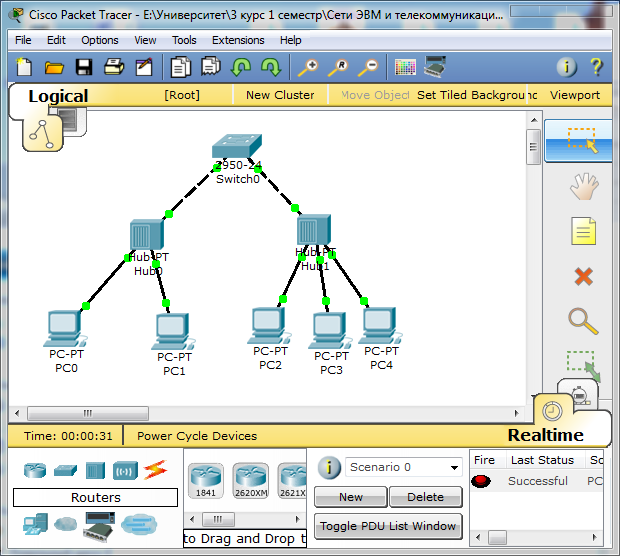This screenshot has height=556, width=620.
Task: Select WAN Emulation cloud icon
Action: pos(65,524)
